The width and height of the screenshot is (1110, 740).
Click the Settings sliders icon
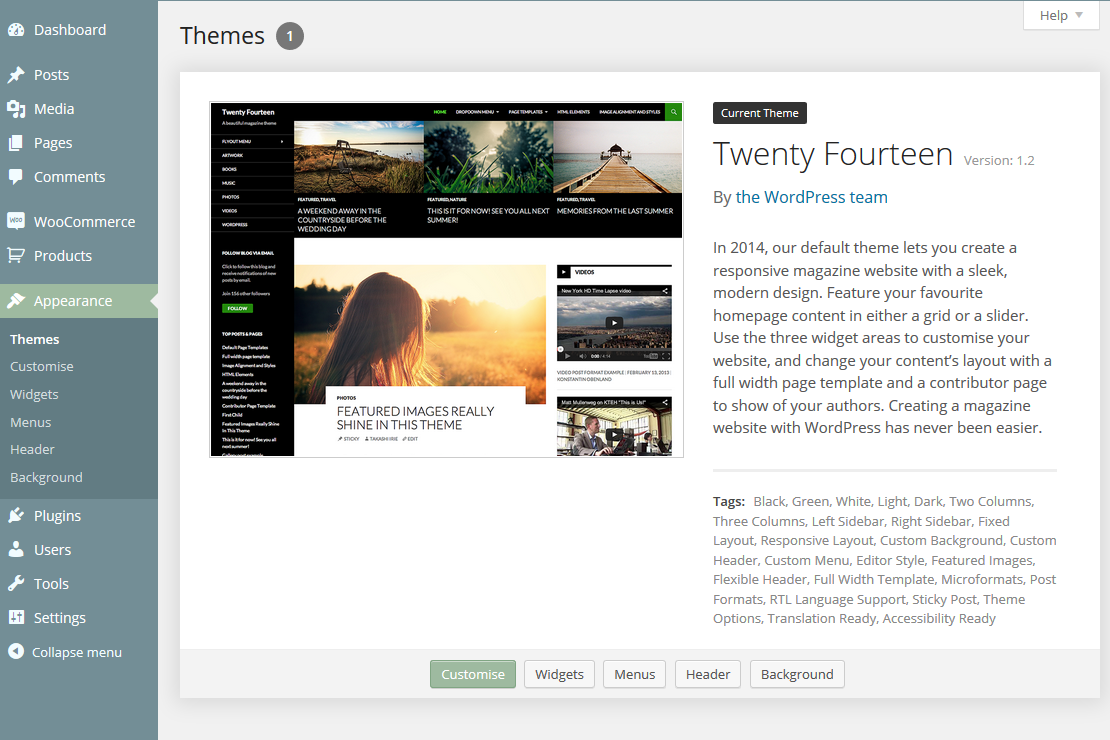coord(16,617)
